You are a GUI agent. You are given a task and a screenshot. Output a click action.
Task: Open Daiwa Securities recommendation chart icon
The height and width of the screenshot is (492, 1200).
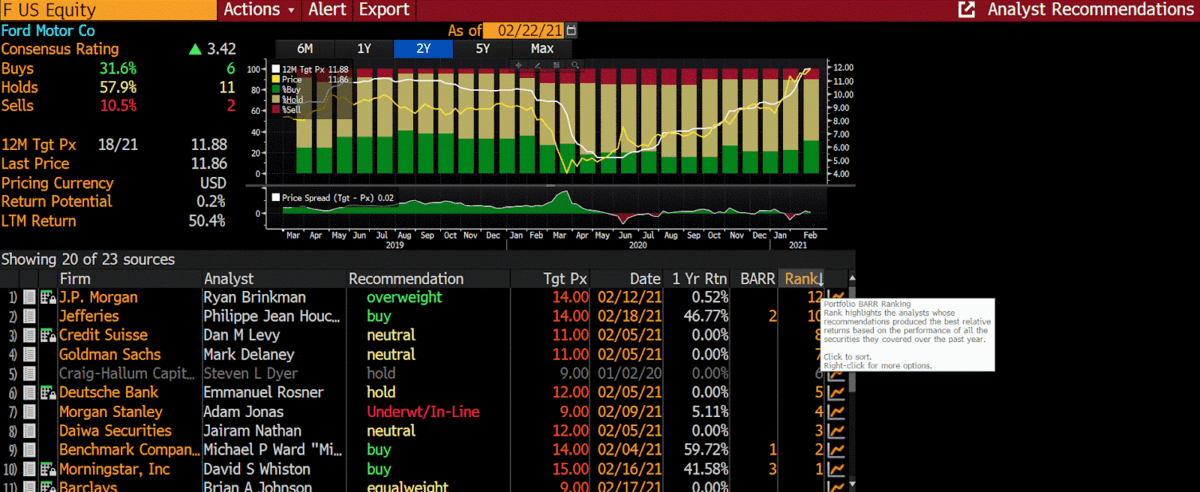(x=836, y=431)
